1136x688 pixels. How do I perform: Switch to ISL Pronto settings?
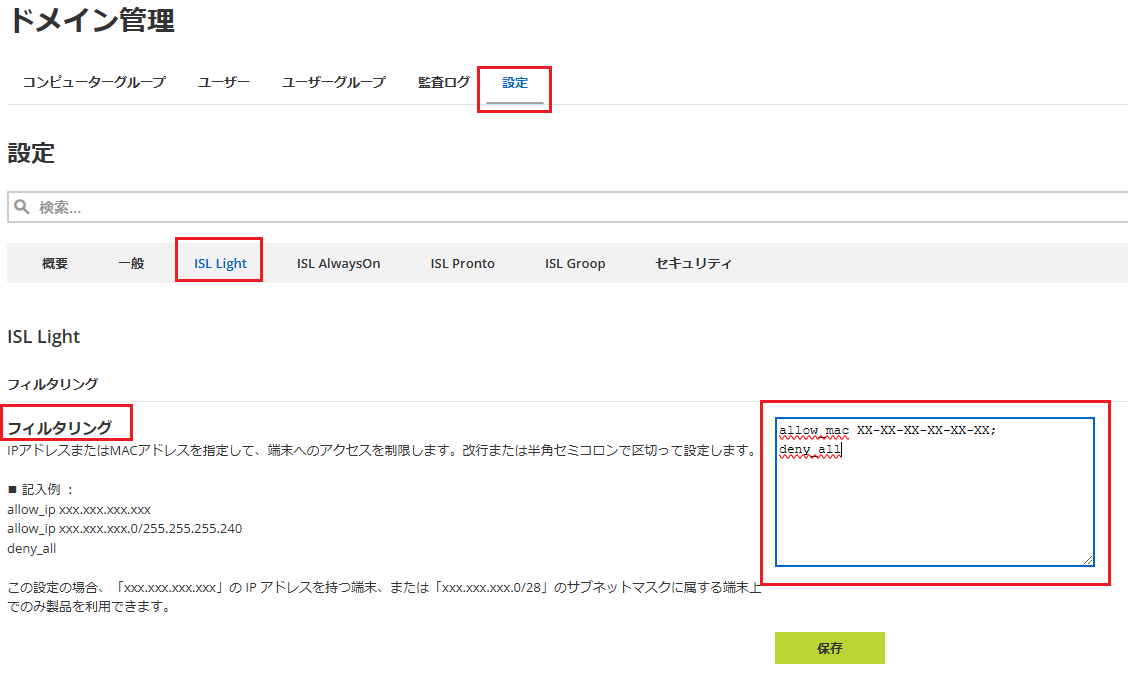point(462,264)
